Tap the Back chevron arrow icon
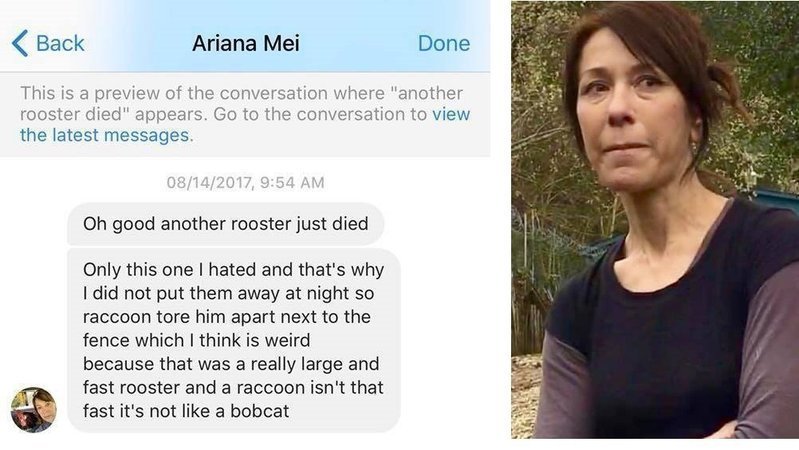The height and width of the screenshot is (450, 799). click(x=20, y=43)
